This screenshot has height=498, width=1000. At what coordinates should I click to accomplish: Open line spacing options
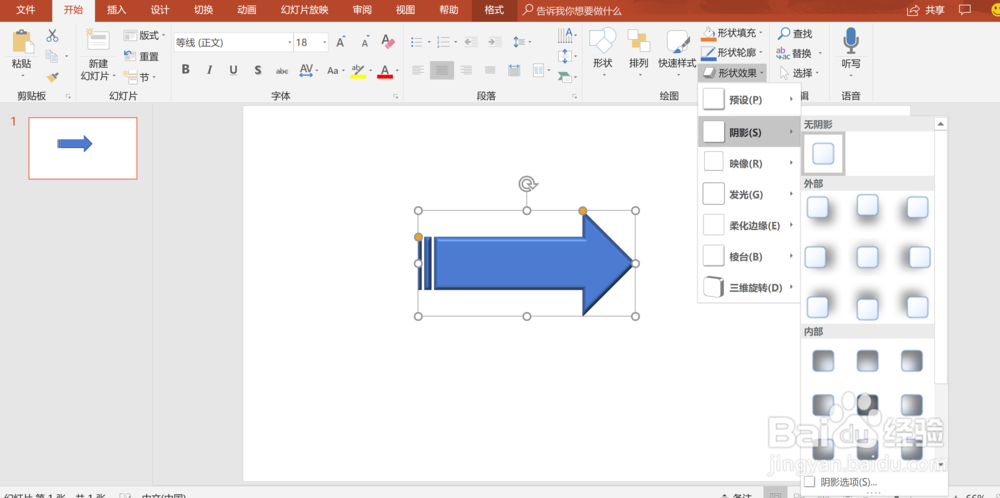coord(522,42)
